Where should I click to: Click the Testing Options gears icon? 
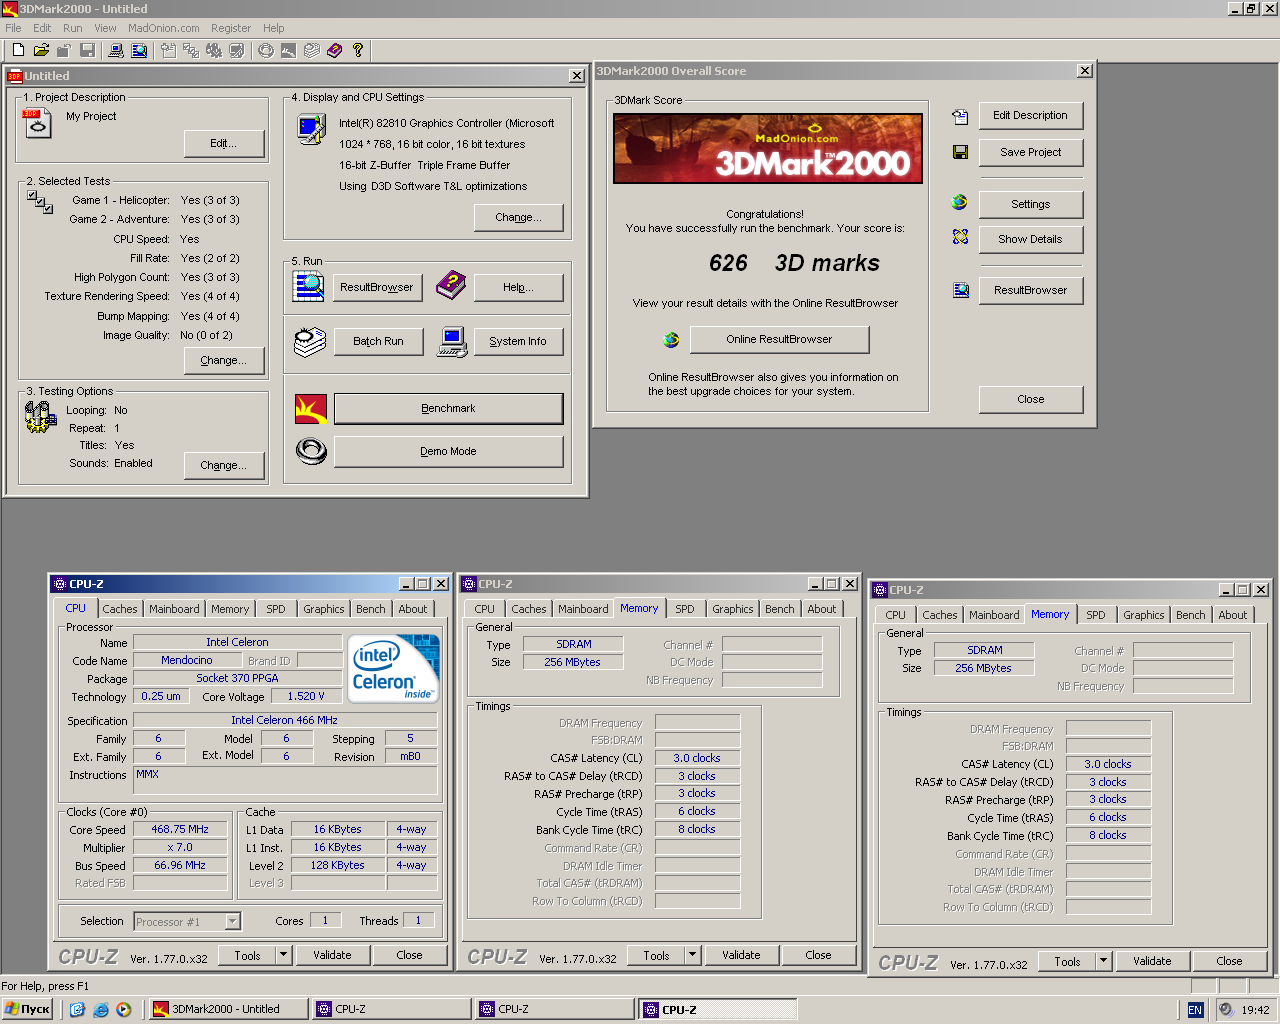click(x=40, y=416)
